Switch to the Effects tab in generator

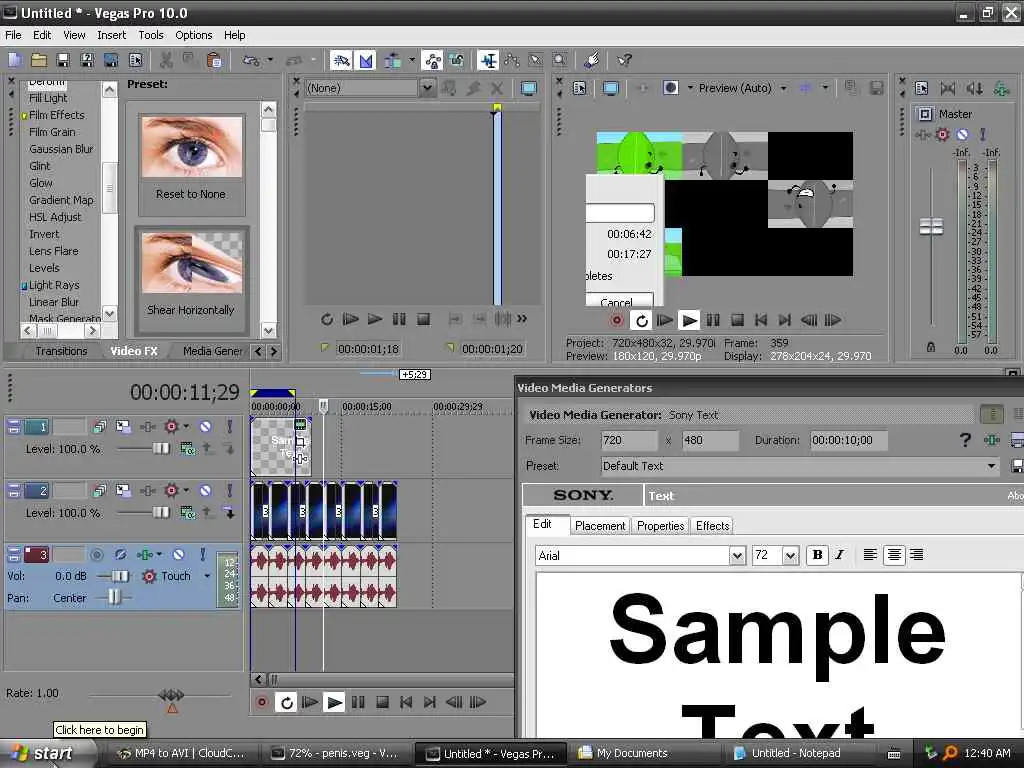pos(712,526)
